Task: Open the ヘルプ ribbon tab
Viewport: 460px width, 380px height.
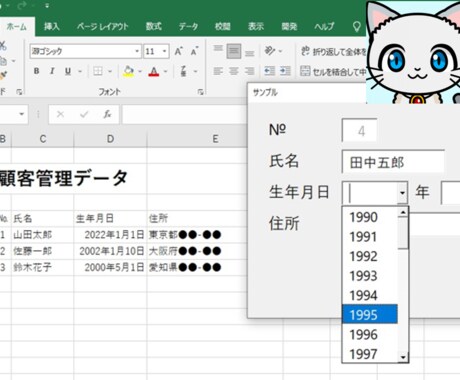Action: (324, 27)
